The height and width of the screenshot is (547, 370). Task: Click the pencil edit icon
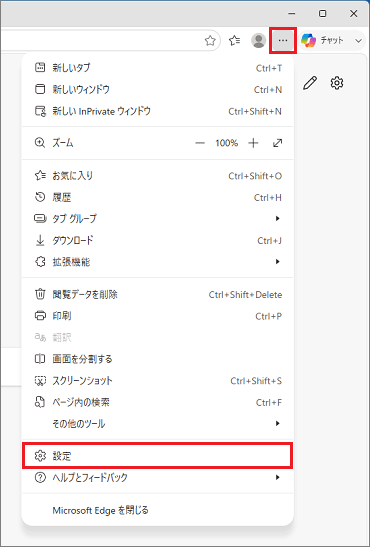310,83
